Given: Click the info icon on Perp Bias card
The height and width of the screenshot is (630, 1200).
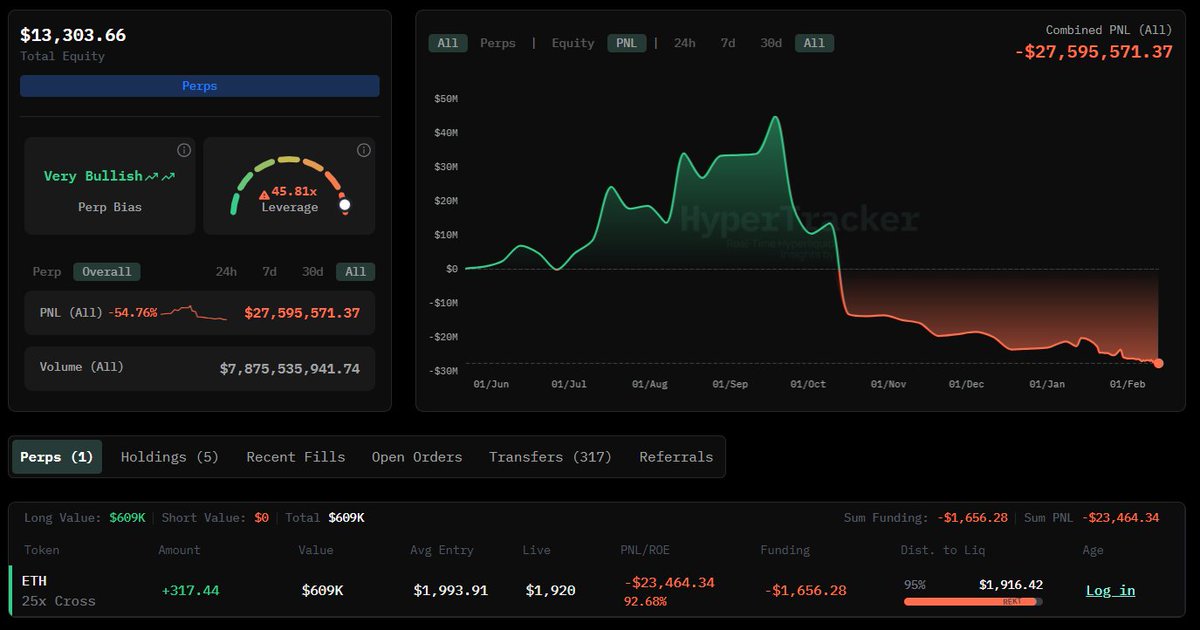Looking at the screenshot, I should pyautogui.click(x=184, y=150).
